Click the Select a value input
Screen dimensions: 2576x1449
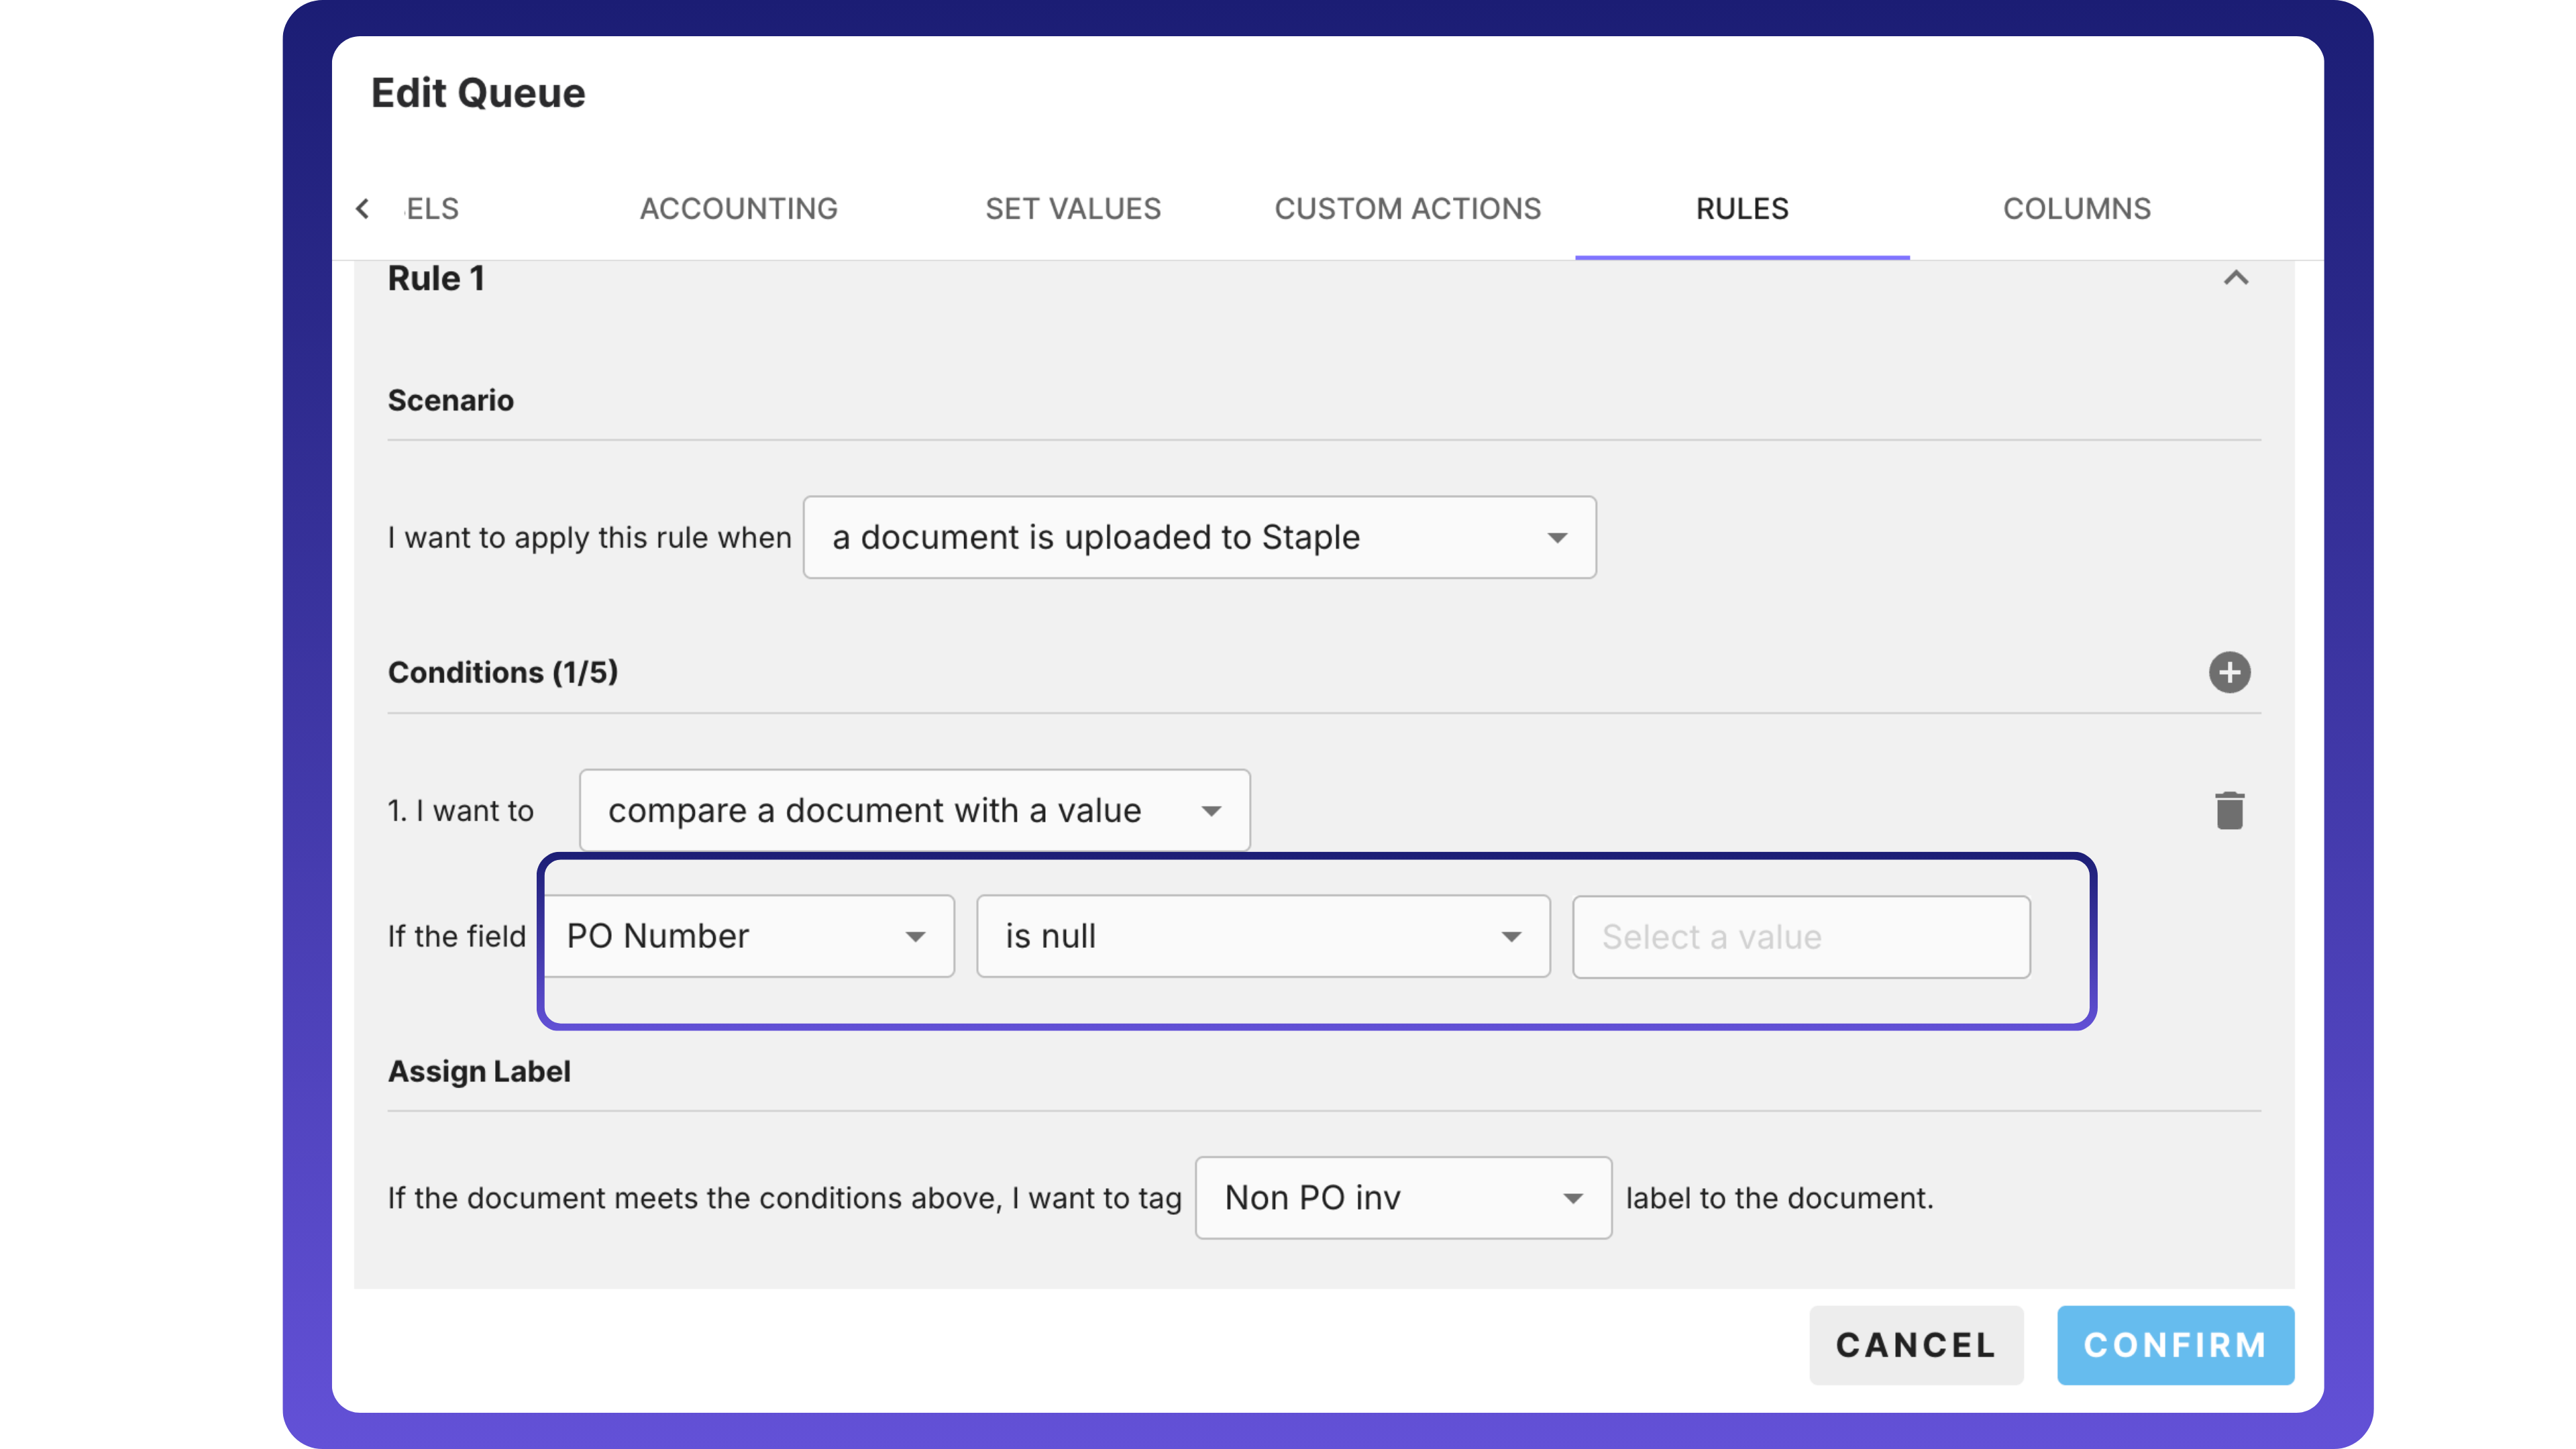tap(1800, 937)
